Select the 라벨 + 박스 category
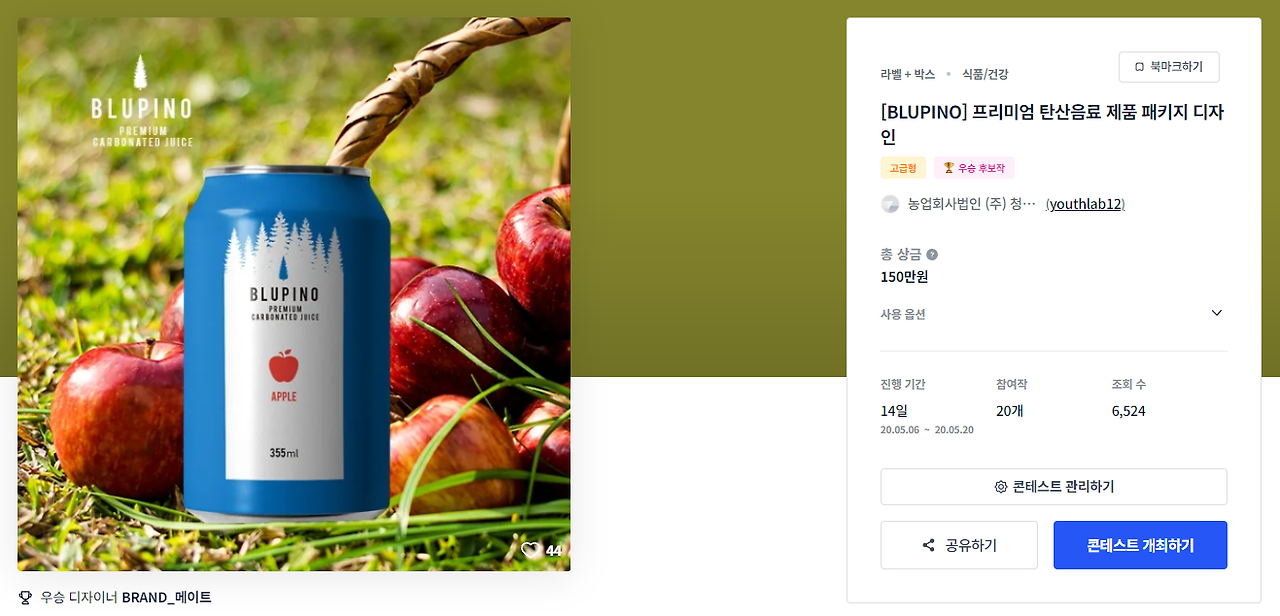Image resolution: width=1280 pixels, height=616 pixels. pyautogui.click(x=908, y=74)
